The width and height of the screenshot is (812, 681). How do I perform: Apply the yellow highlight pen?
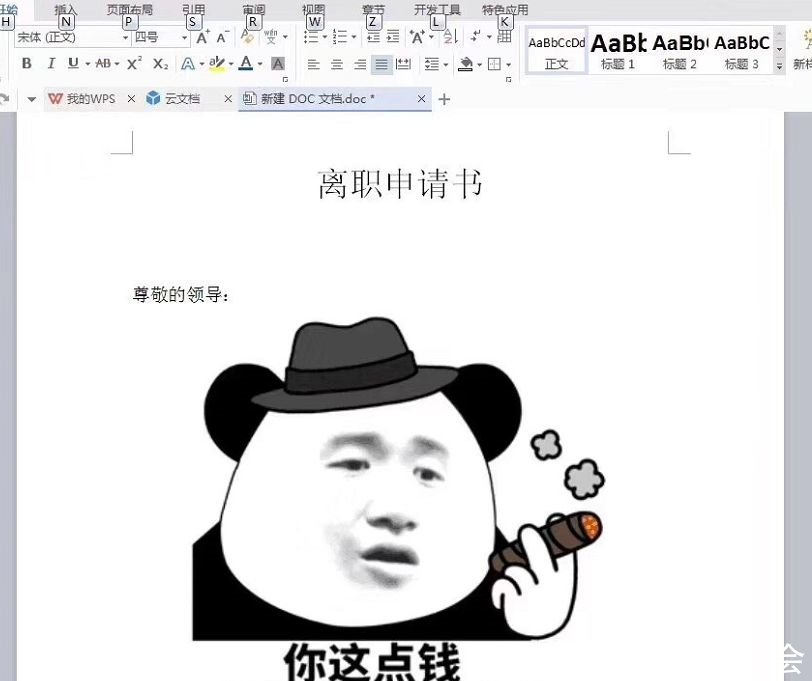pyautogui.click(x=217, y=64)
